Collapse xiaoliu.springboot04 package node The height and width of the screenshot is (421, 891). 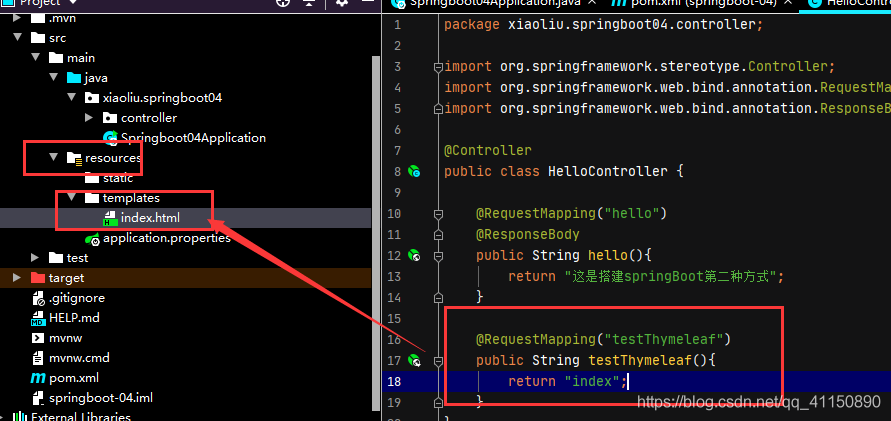pyautogui.click(x=71, y=98)
